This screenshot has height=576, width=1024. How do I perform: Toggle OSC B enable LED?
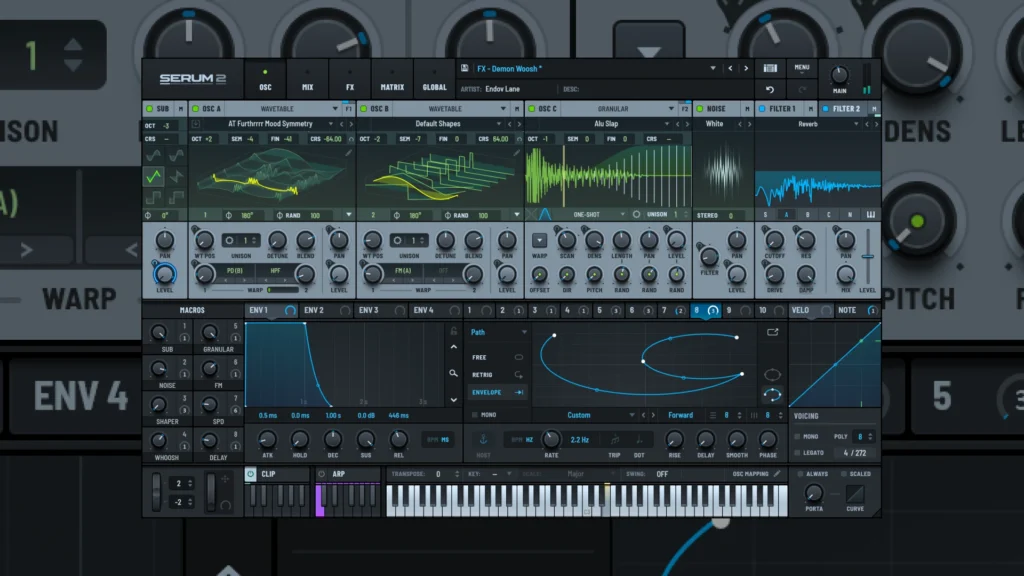363,108
